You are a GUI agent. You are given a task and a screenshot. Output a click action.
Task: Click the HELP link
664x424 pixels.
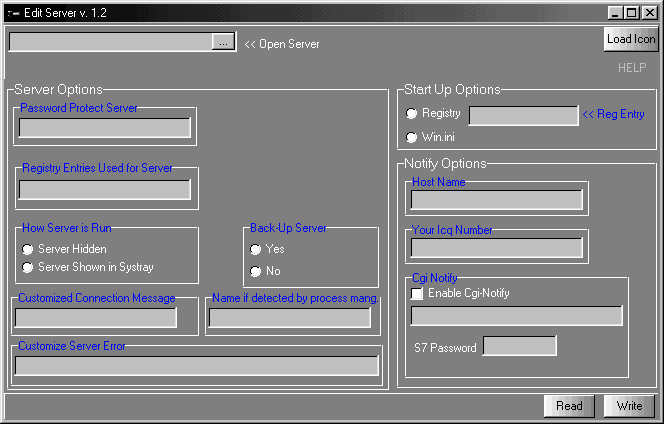(631, 68)
